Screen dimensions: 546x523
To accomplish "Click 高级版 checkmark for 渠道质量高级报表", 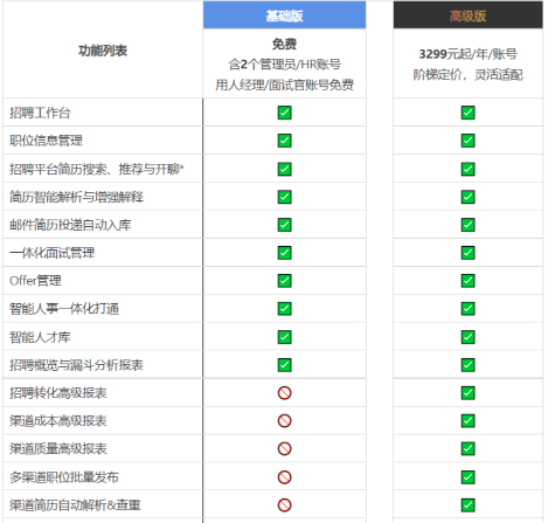I will tap(468, 448).
